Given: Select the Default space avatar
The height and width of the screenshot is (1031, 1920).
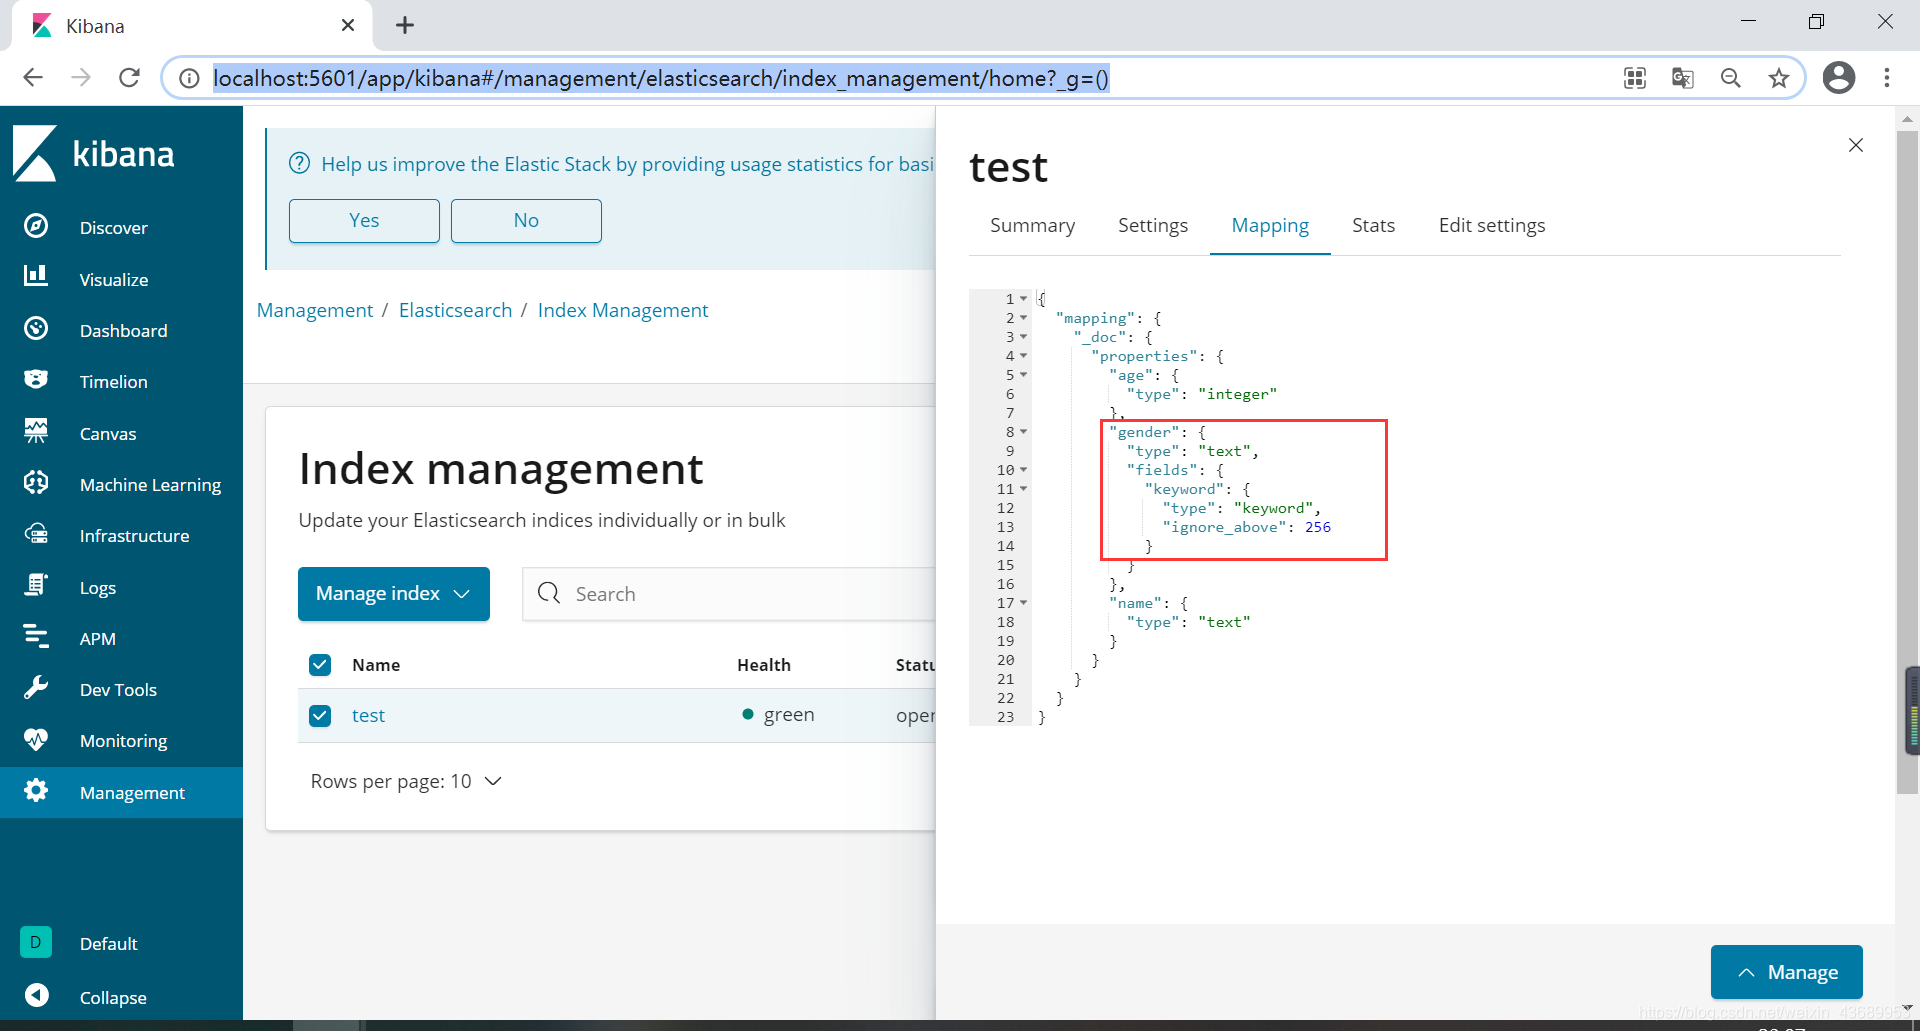Looking at the screenshot, I should [x=36, y=942].
